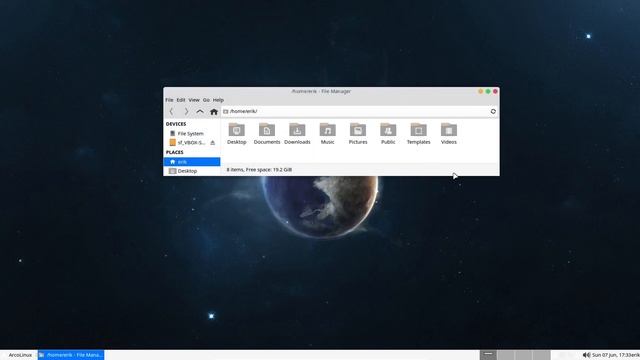Viewport: 640px width, 360px height.
Task: Go back with the left arrow button
Action: coord(171,111)
